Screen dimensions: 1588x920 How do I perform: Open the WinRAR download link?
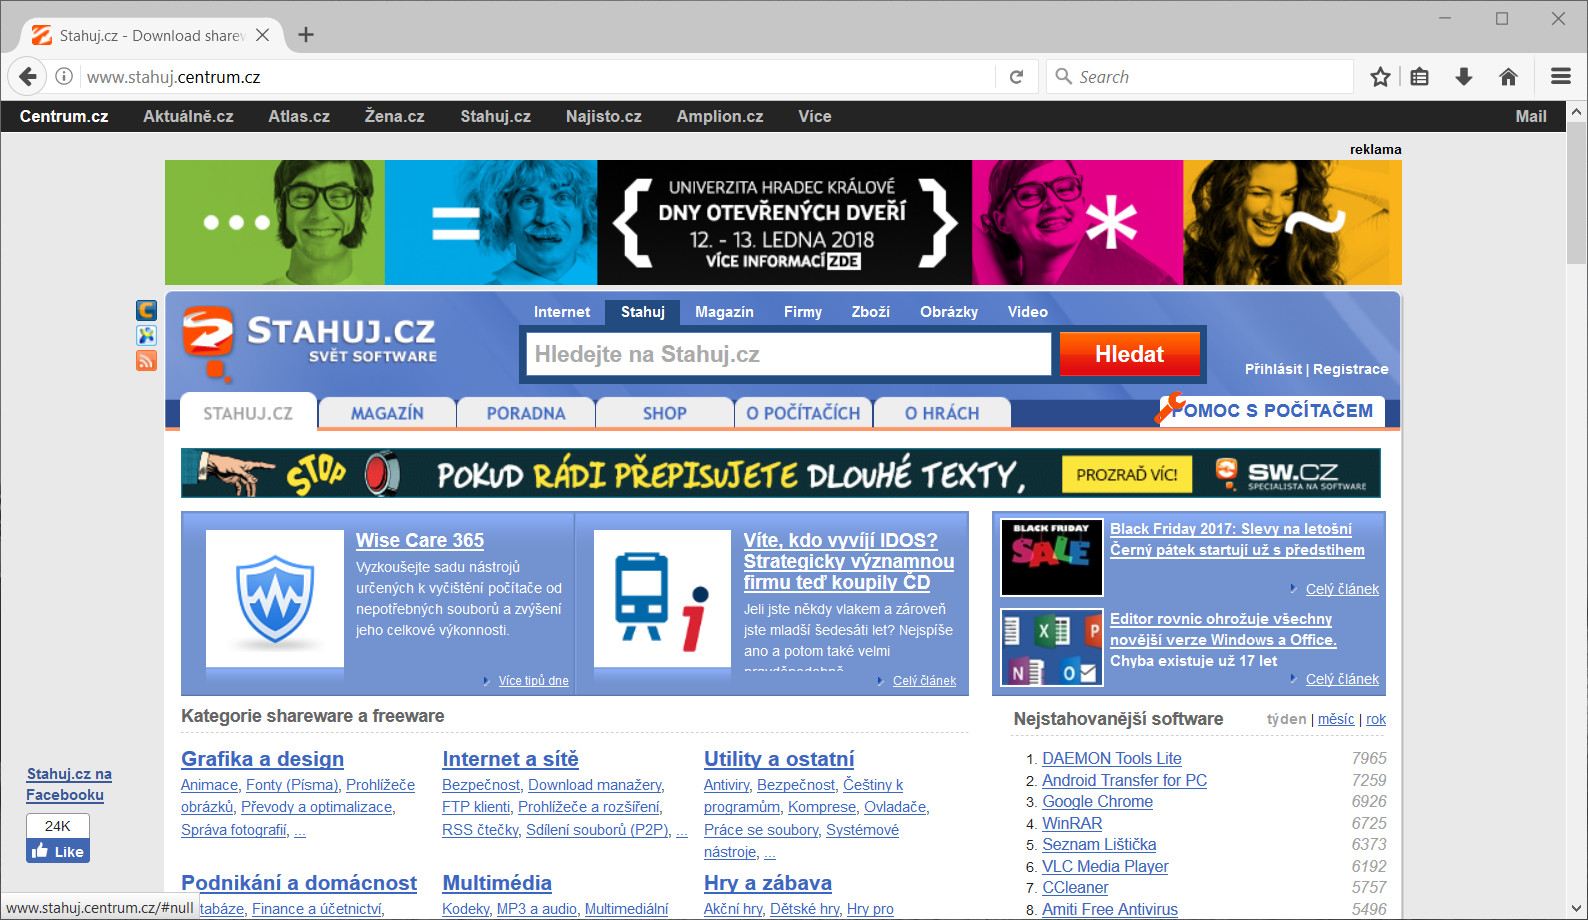[1072, 823]
